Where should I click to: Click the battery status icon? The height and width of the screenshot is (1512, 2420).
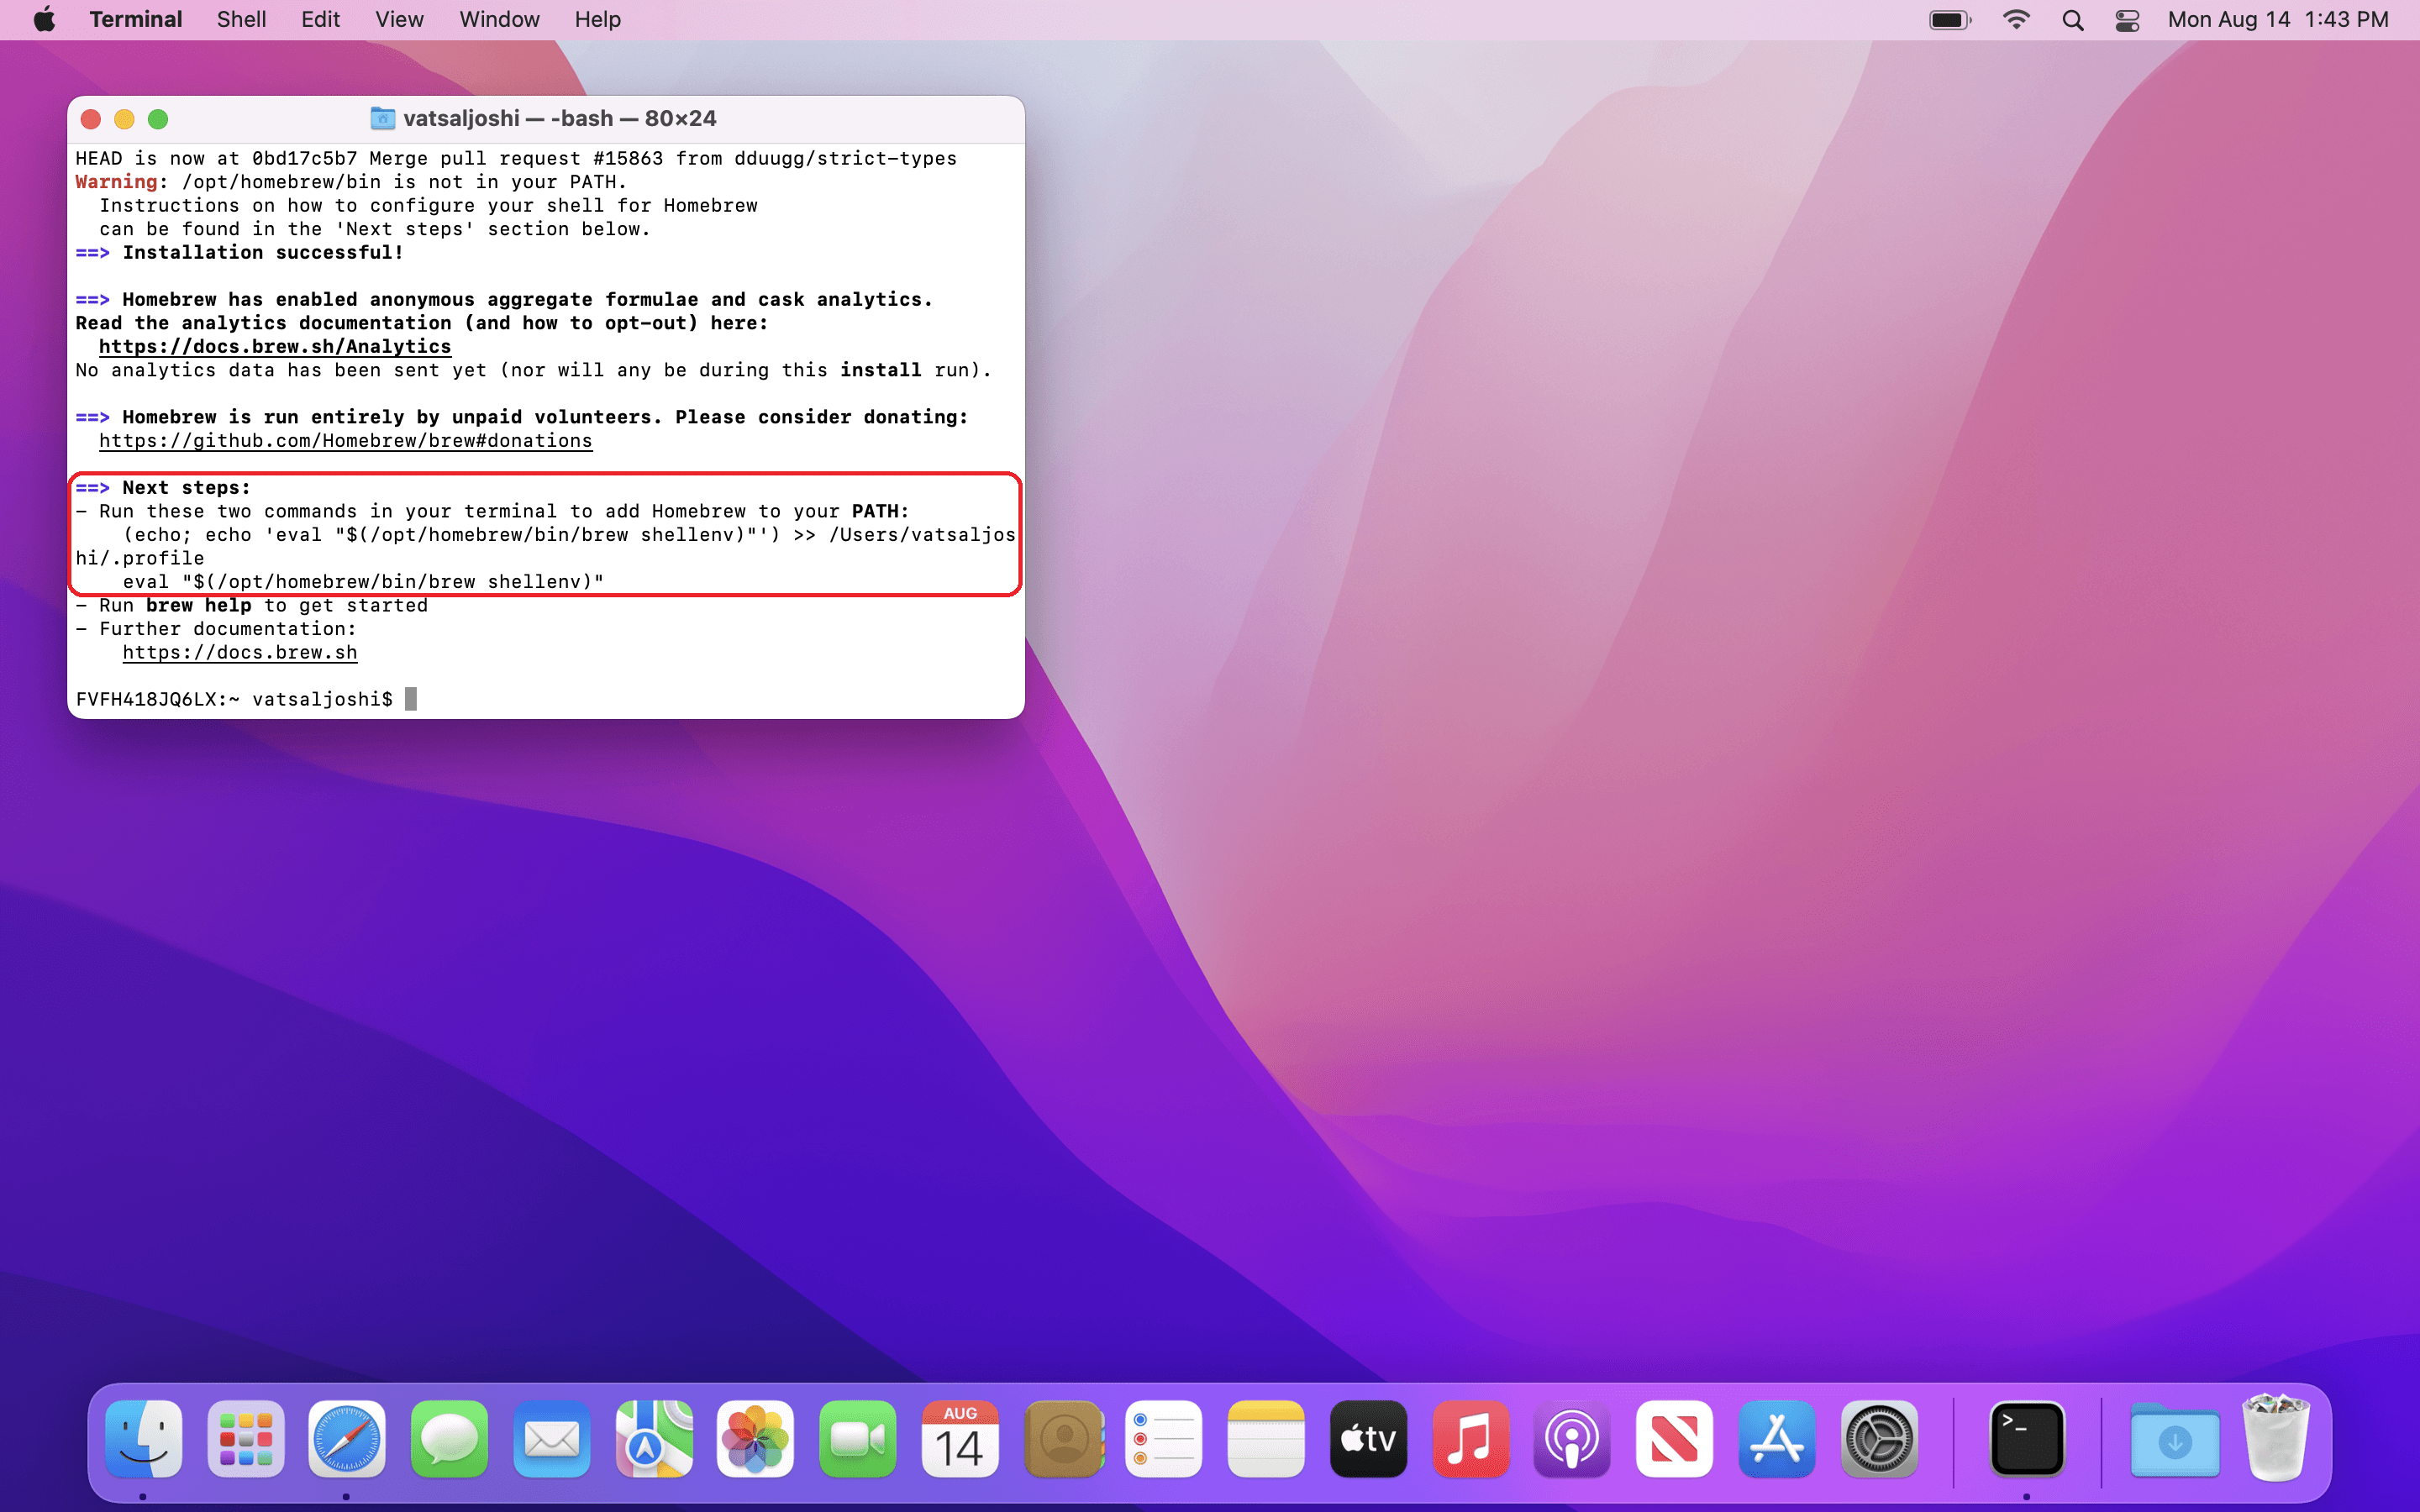pos(1949,20)
